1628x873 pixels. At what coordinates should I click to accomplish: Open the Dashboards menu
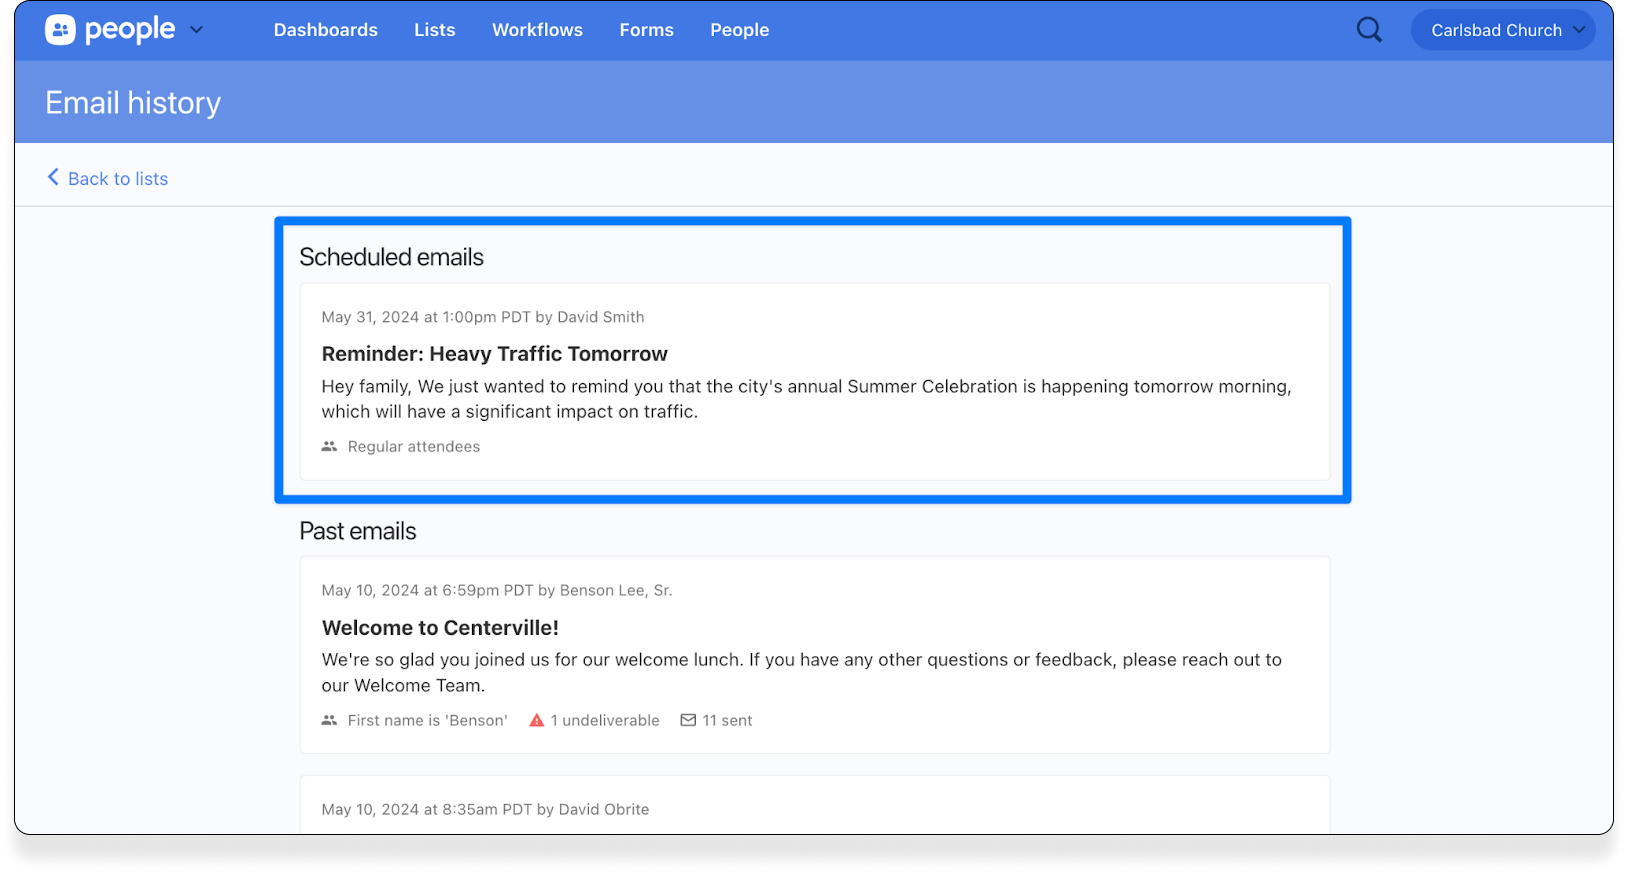(x=325, y=30)
